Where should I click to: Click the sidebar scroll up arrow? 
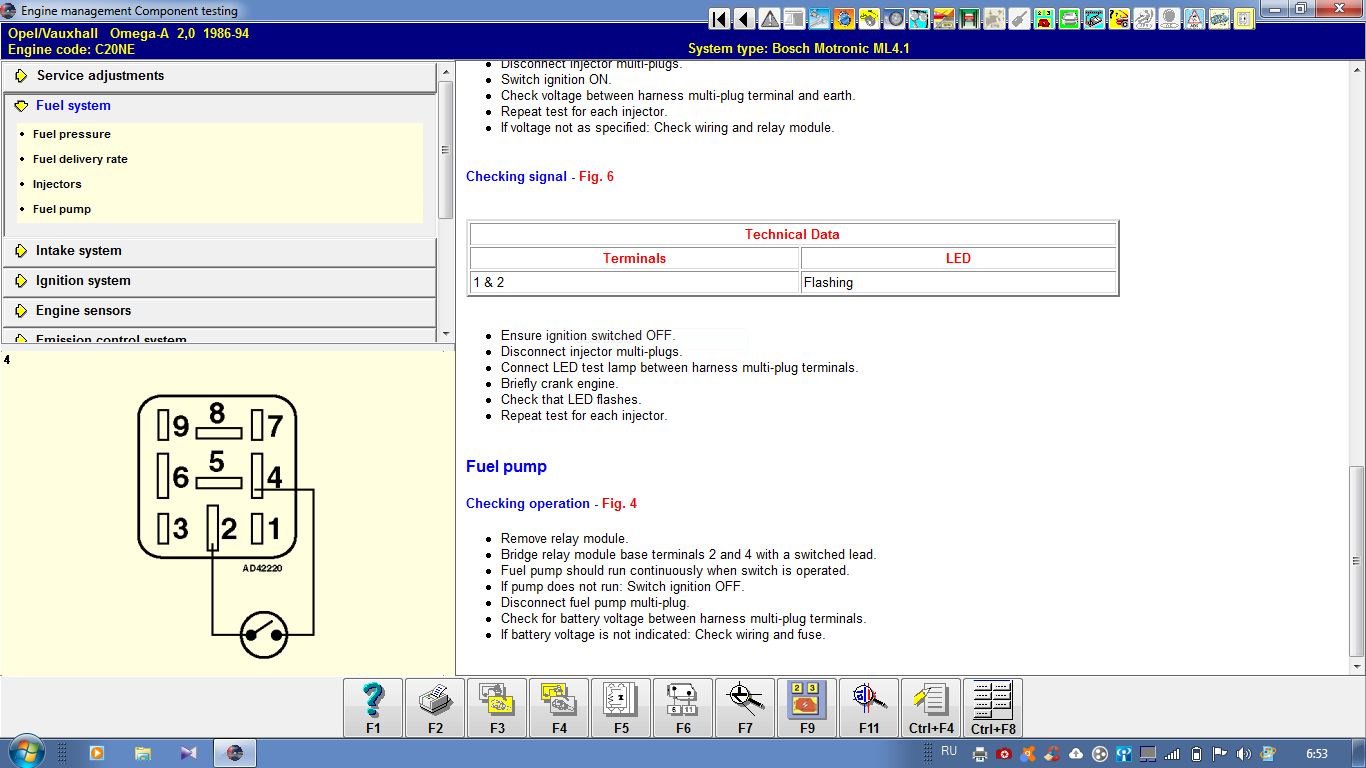(446, 70)
